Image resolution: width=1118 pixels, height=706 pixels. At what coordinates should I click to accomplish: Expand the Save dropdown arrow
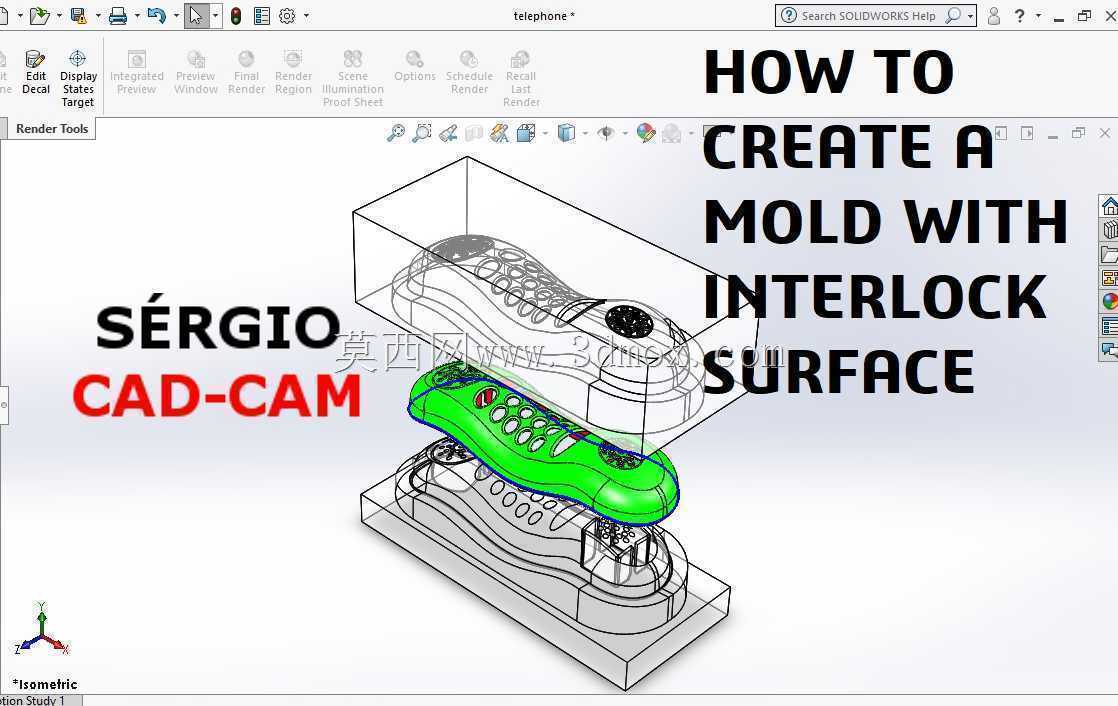pyautogui.click(x=98, y=16)
